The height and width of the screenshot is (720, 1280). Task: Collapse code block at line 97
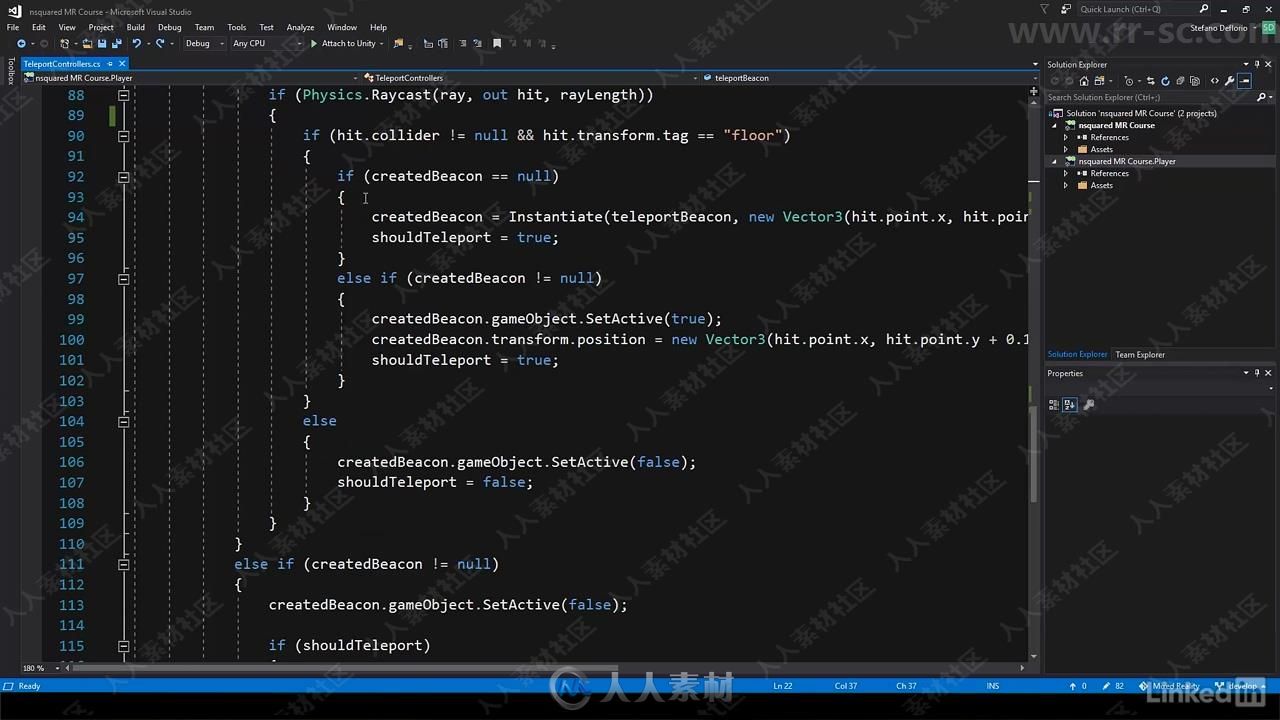[x=124, y=279]
